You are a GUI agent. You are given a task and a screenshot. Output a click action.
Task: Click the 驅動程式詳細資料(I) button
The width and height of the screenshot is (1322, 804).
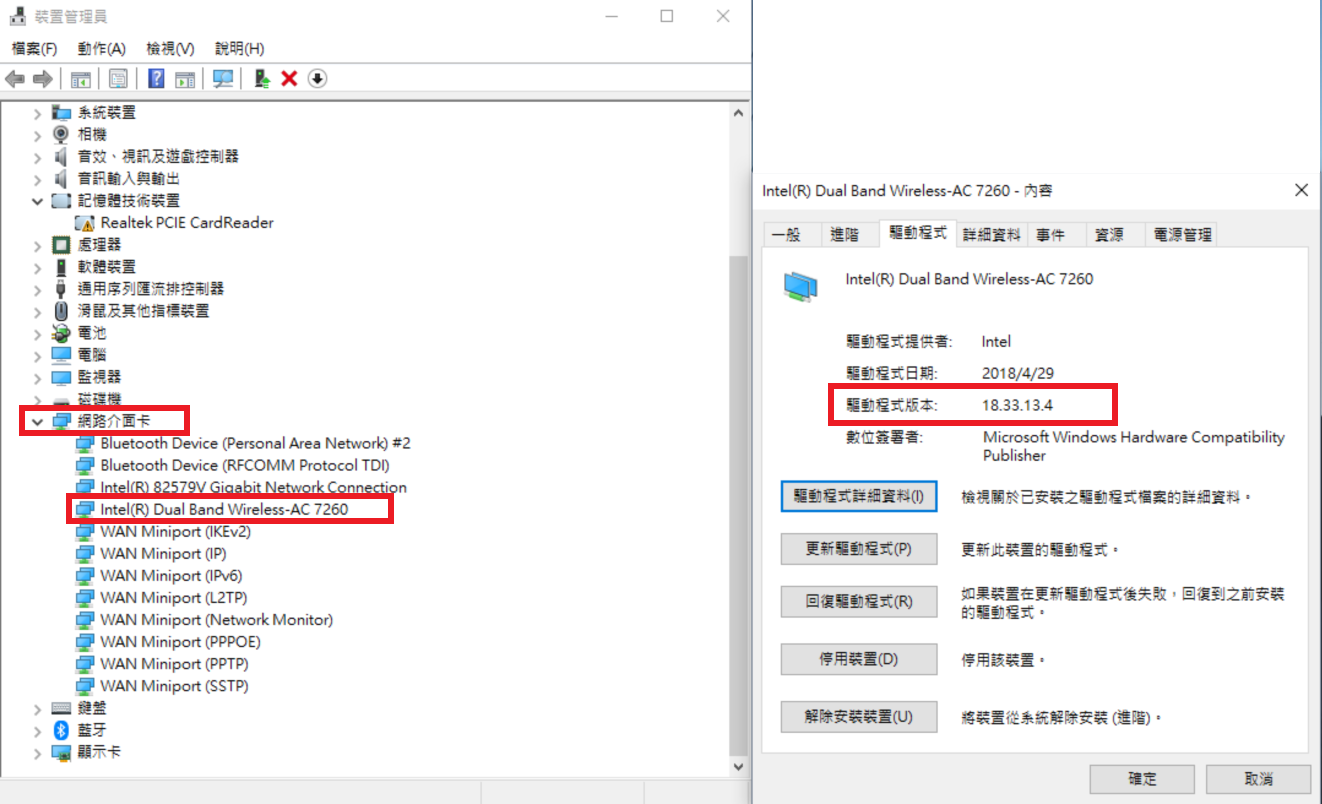(859, 497)
